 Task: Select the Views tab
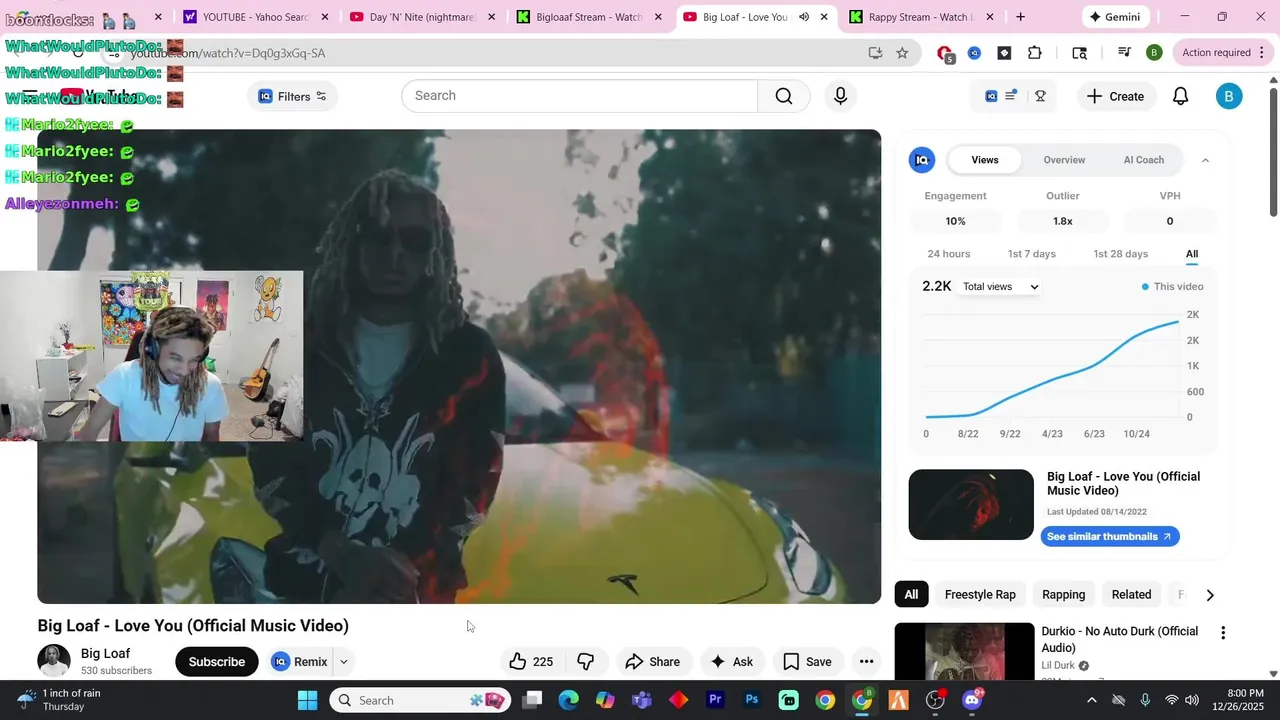coord(985,160)
